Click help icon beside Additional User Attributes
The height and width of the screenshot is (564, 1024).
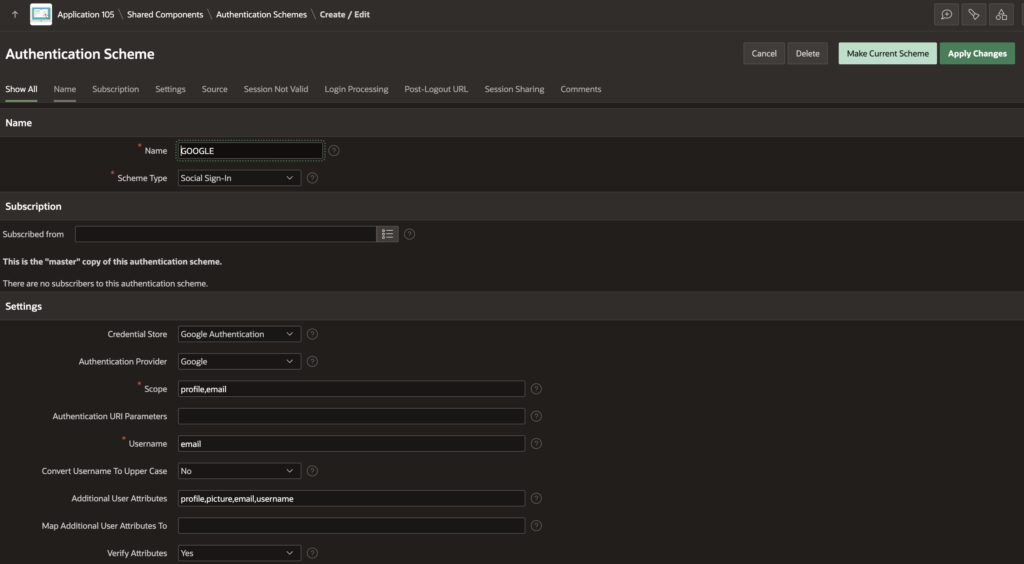[536, 498]
